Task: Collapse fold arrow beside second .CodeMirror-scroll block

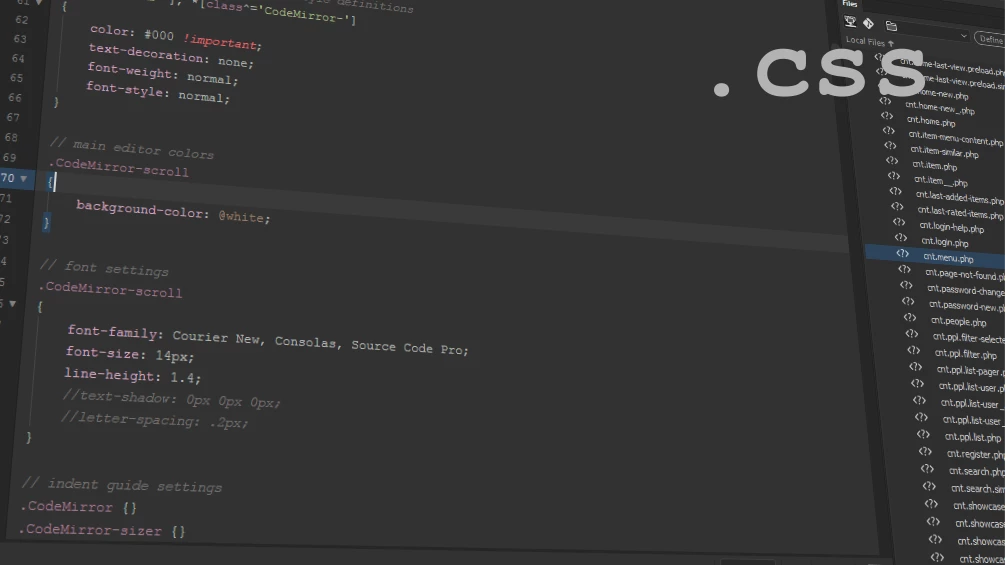Action: tap(12, 304)
